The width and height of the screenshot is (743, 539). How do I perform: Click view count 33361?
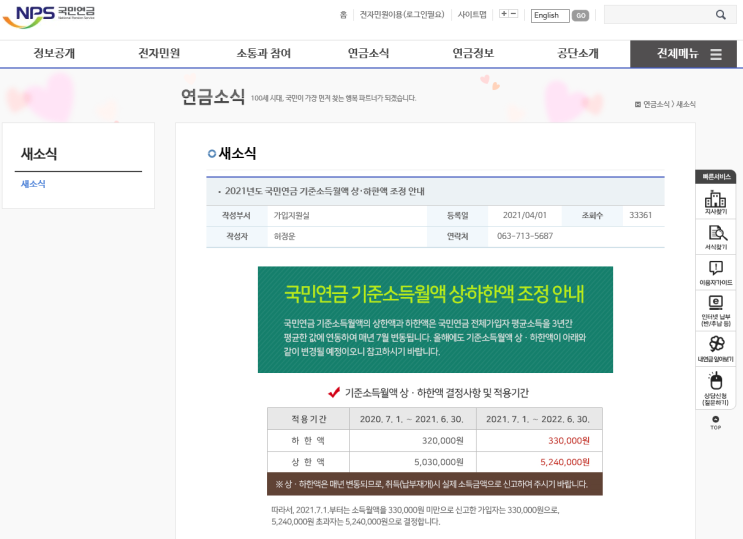pyautogui.click(x=640, y=215)
